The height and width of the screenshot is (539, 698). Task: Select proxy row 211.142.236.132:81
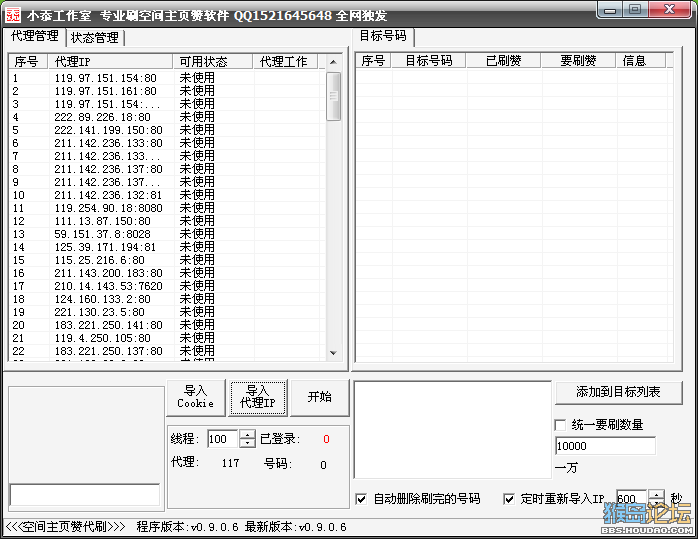[167, 195]
